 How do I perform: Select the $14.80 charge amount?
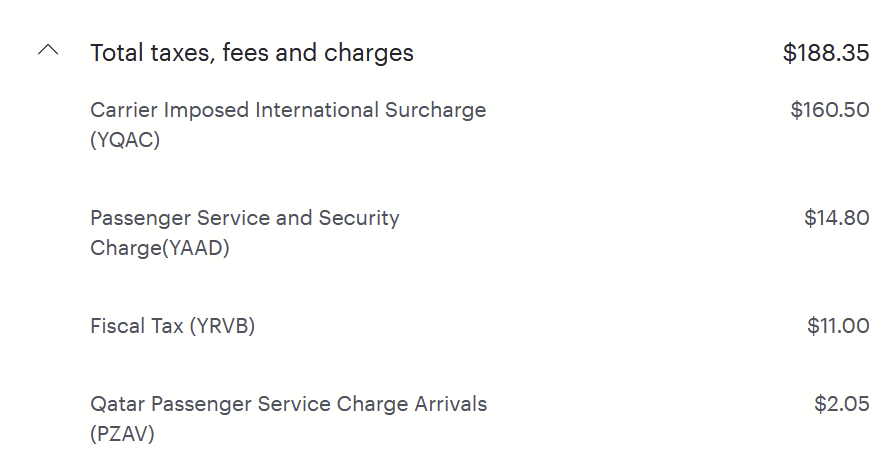coord(836,218)
